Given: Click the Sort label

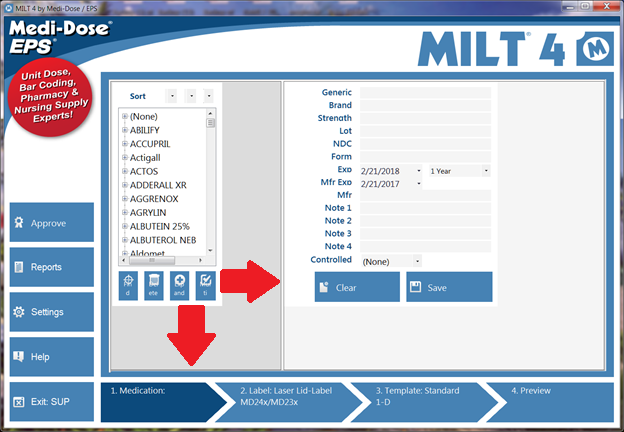Looking at the screenshot, I should pos(138,96).
